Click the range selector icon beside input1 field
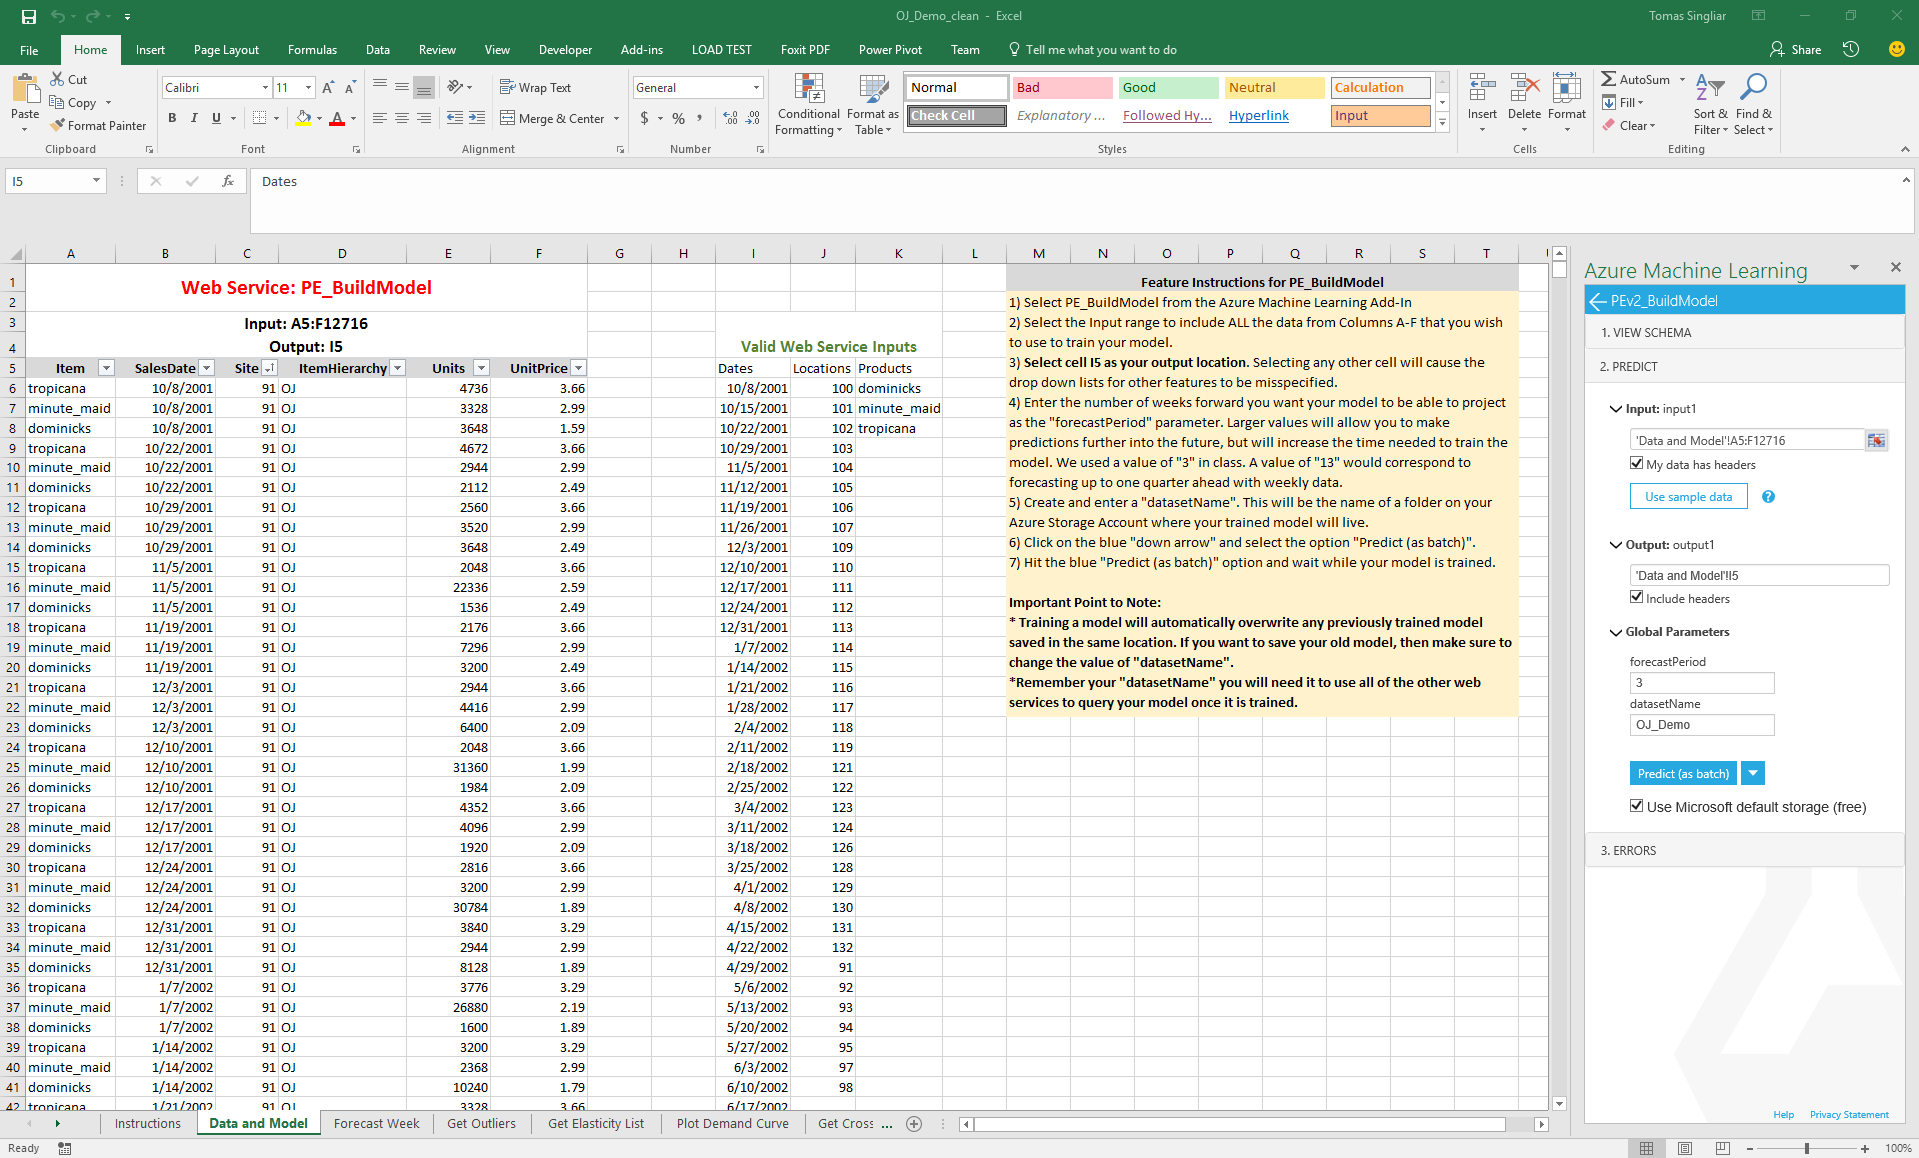Image resolution: width=1919 pixels, height=1158 pixels. click(x=1876, y=440)
